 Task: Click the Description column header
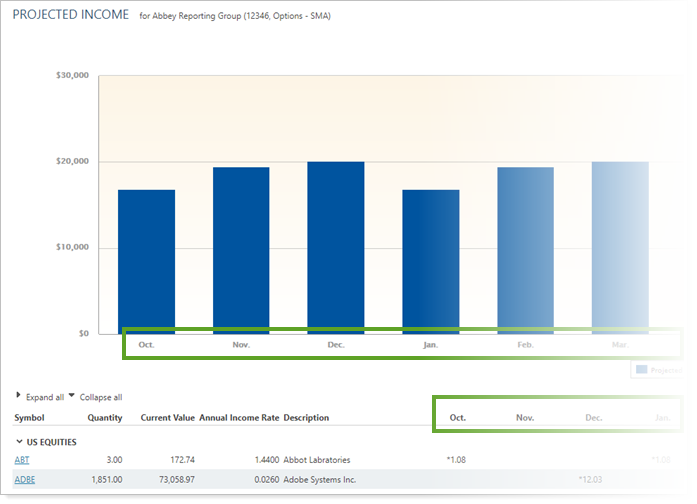[306, 418]
